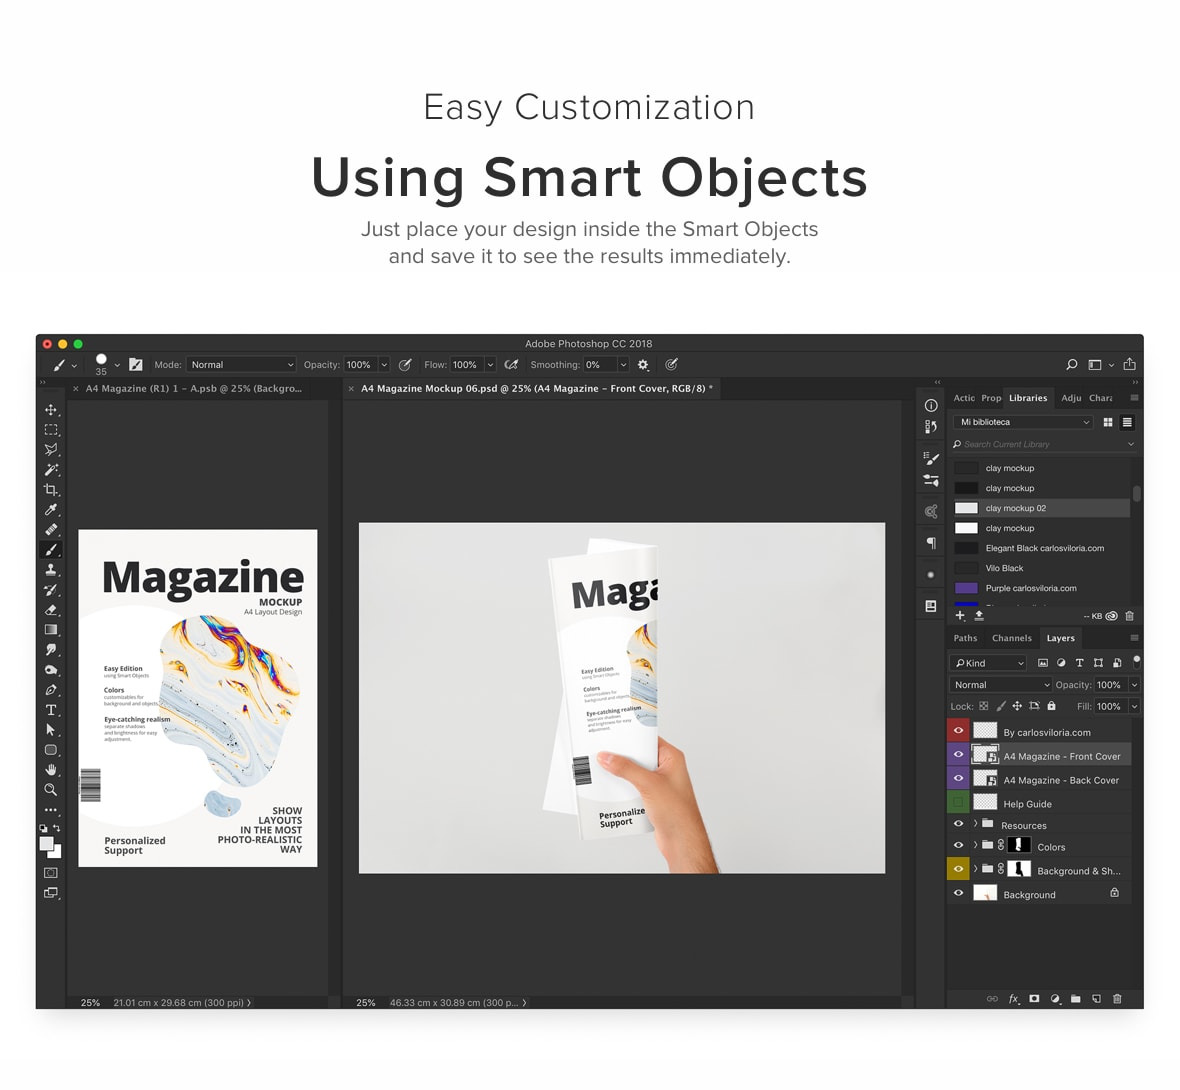Expand the Colors layer group
Viewport: 1180px width, 1090px height.
pos(975,845)
